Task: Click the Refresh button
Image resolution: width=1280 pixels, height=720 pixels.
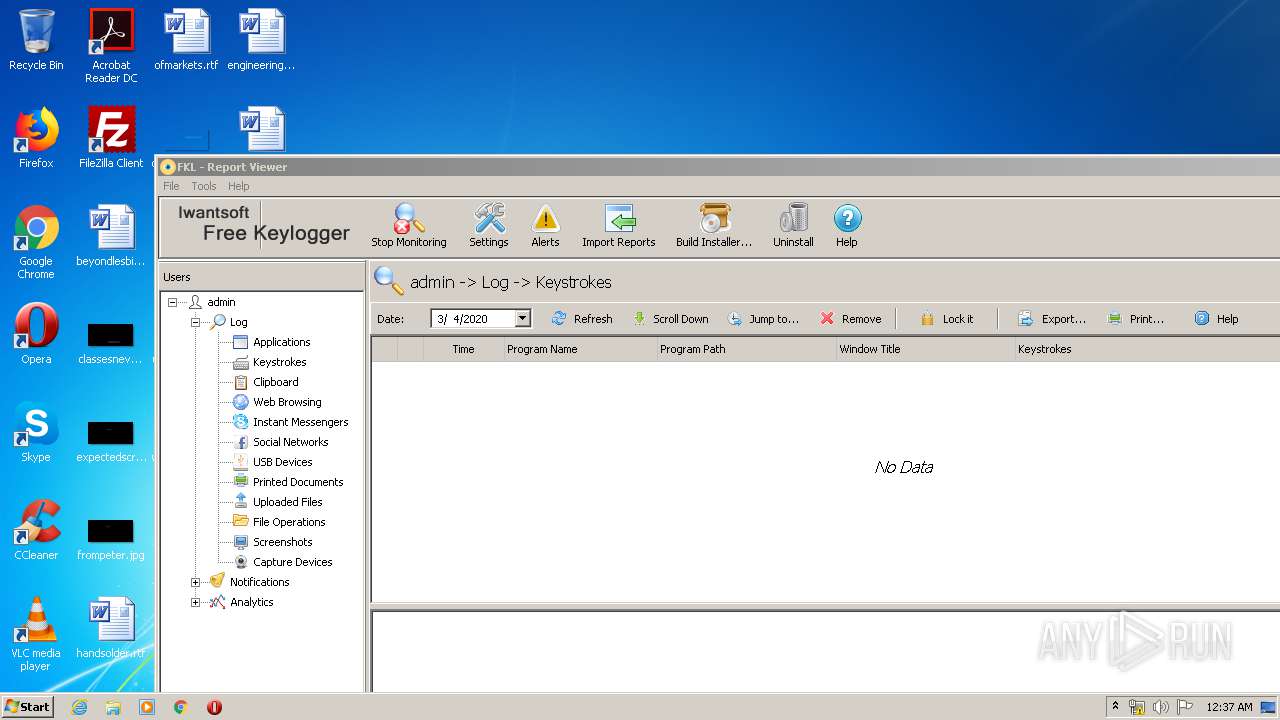Action: tap(582, 319)
